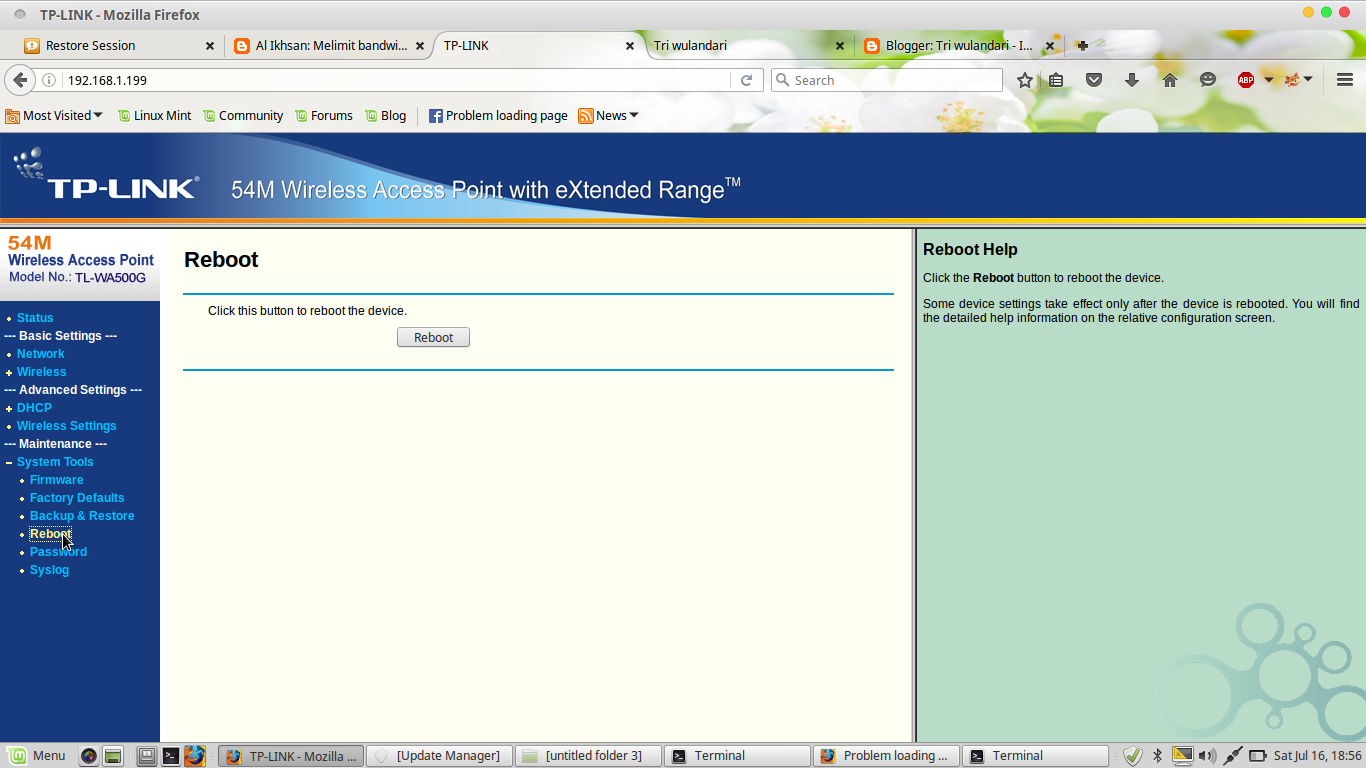The height and width of the screenshot is (768, 1366).
Task: Expand the Wireless menu in sidebar
Action: [41, 372]
